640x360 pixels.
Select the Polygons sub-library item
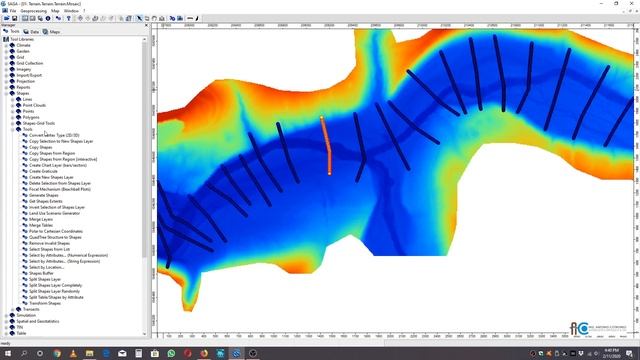click(x=31, y=117)
